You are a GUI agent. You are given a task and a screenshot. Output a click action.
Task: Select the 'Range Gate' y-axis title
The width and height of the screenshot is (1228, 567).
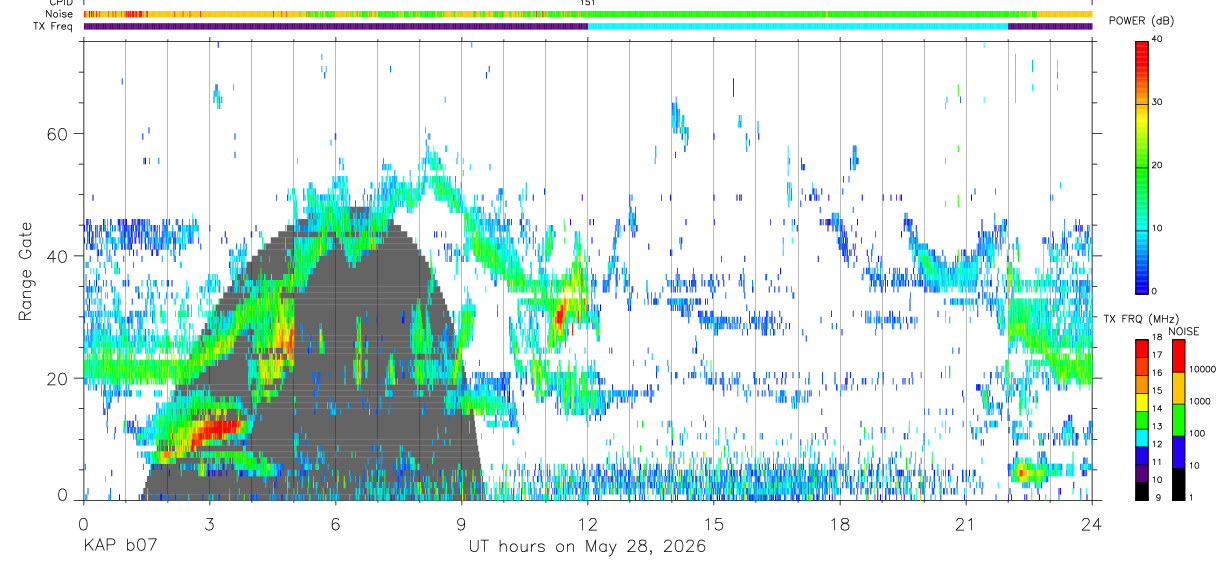coord(26,272)
